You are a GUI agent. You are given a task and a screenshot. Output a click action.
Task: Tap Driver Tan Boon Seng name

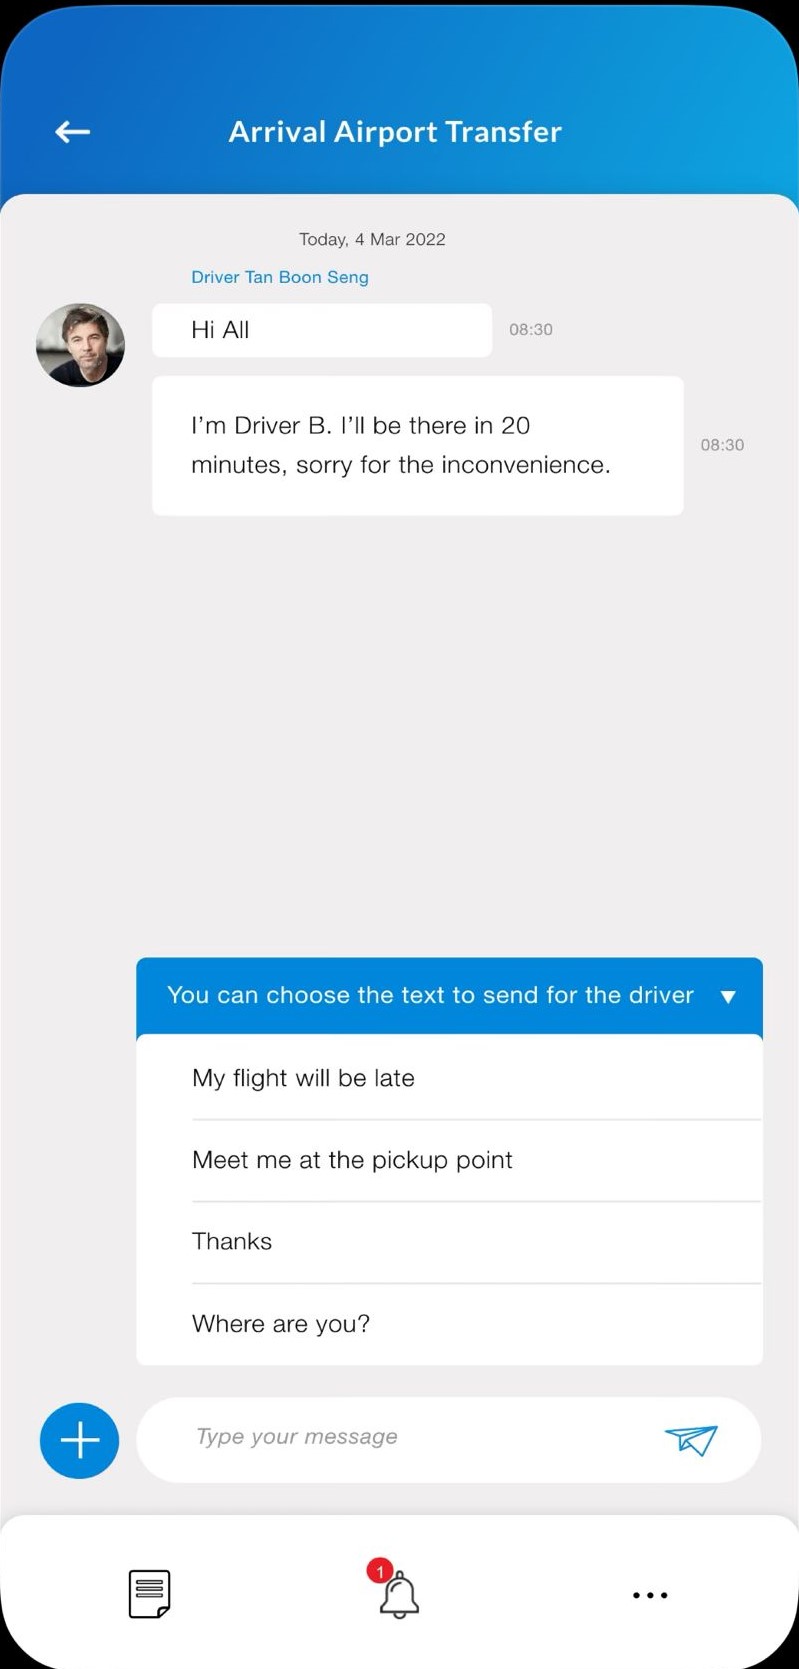point(280,277)
